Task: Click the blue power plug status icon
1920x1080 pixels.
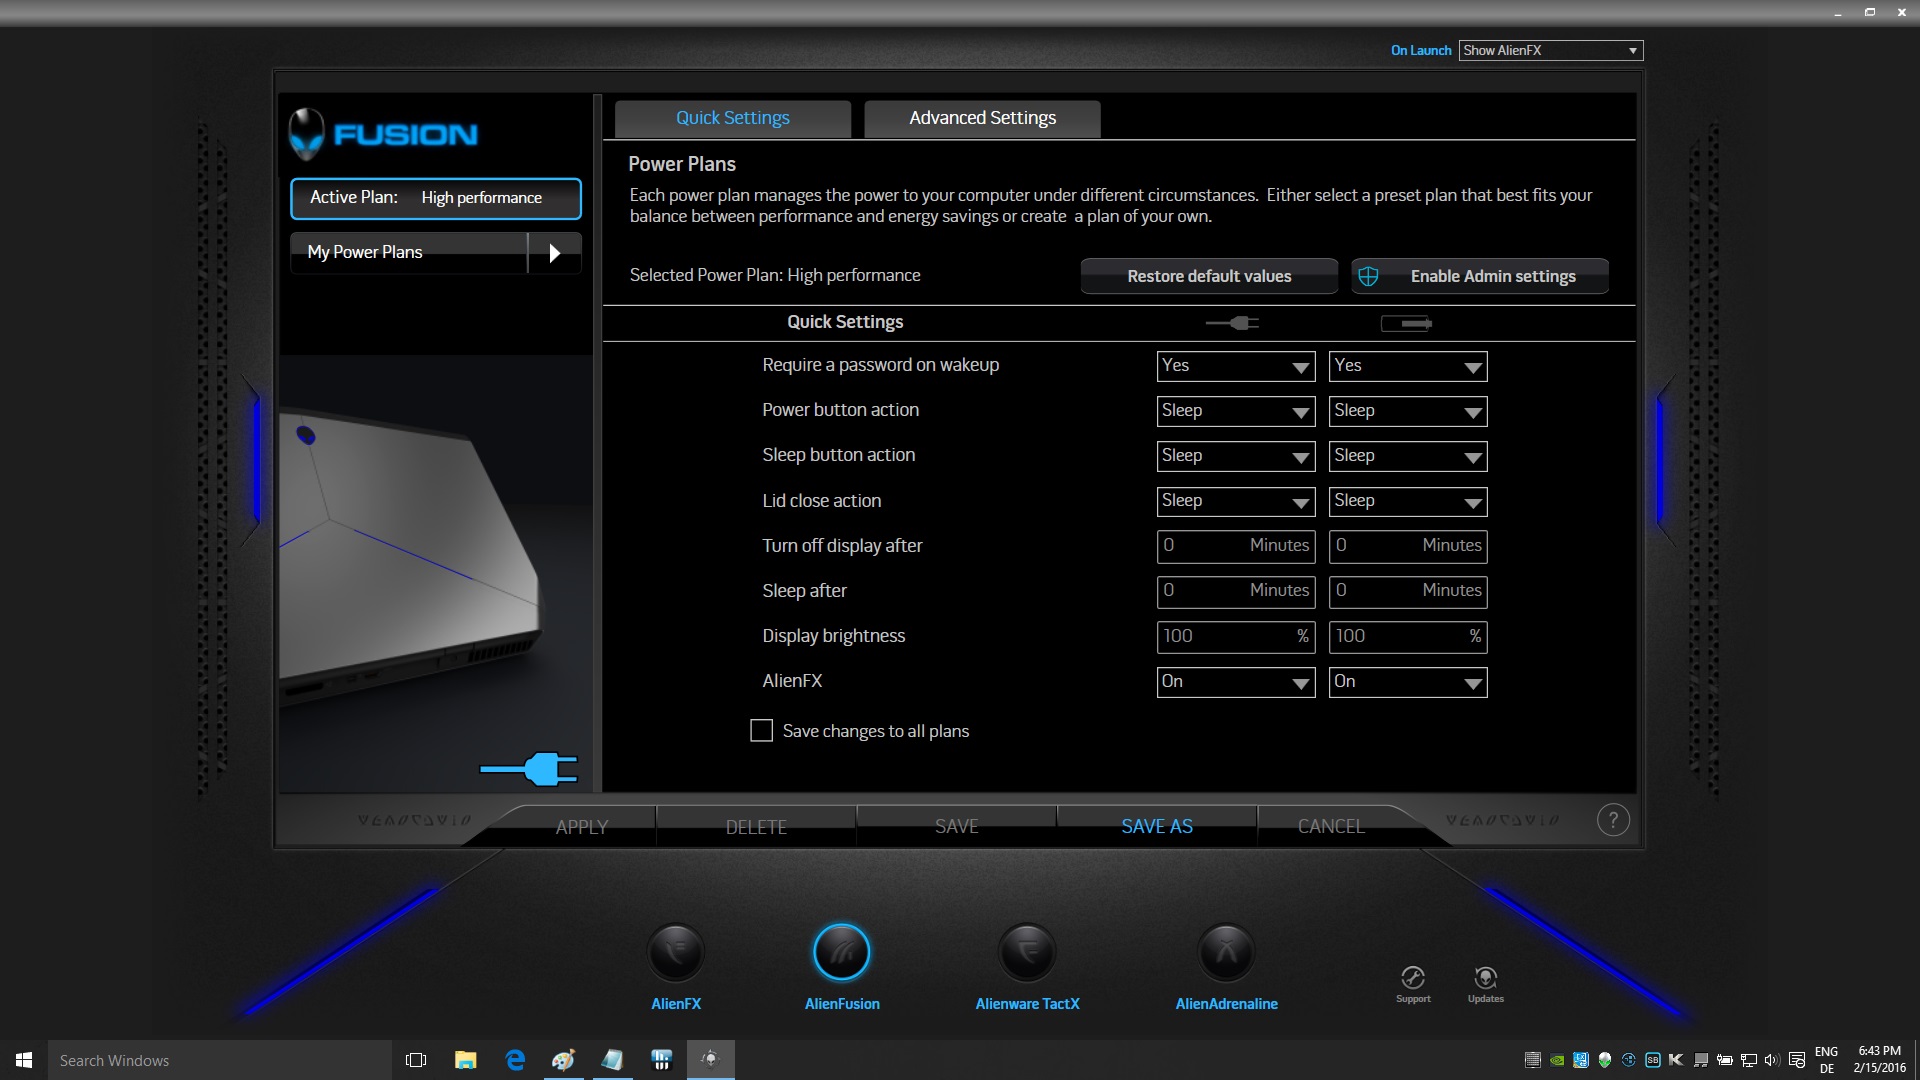Action: (529, 769)
